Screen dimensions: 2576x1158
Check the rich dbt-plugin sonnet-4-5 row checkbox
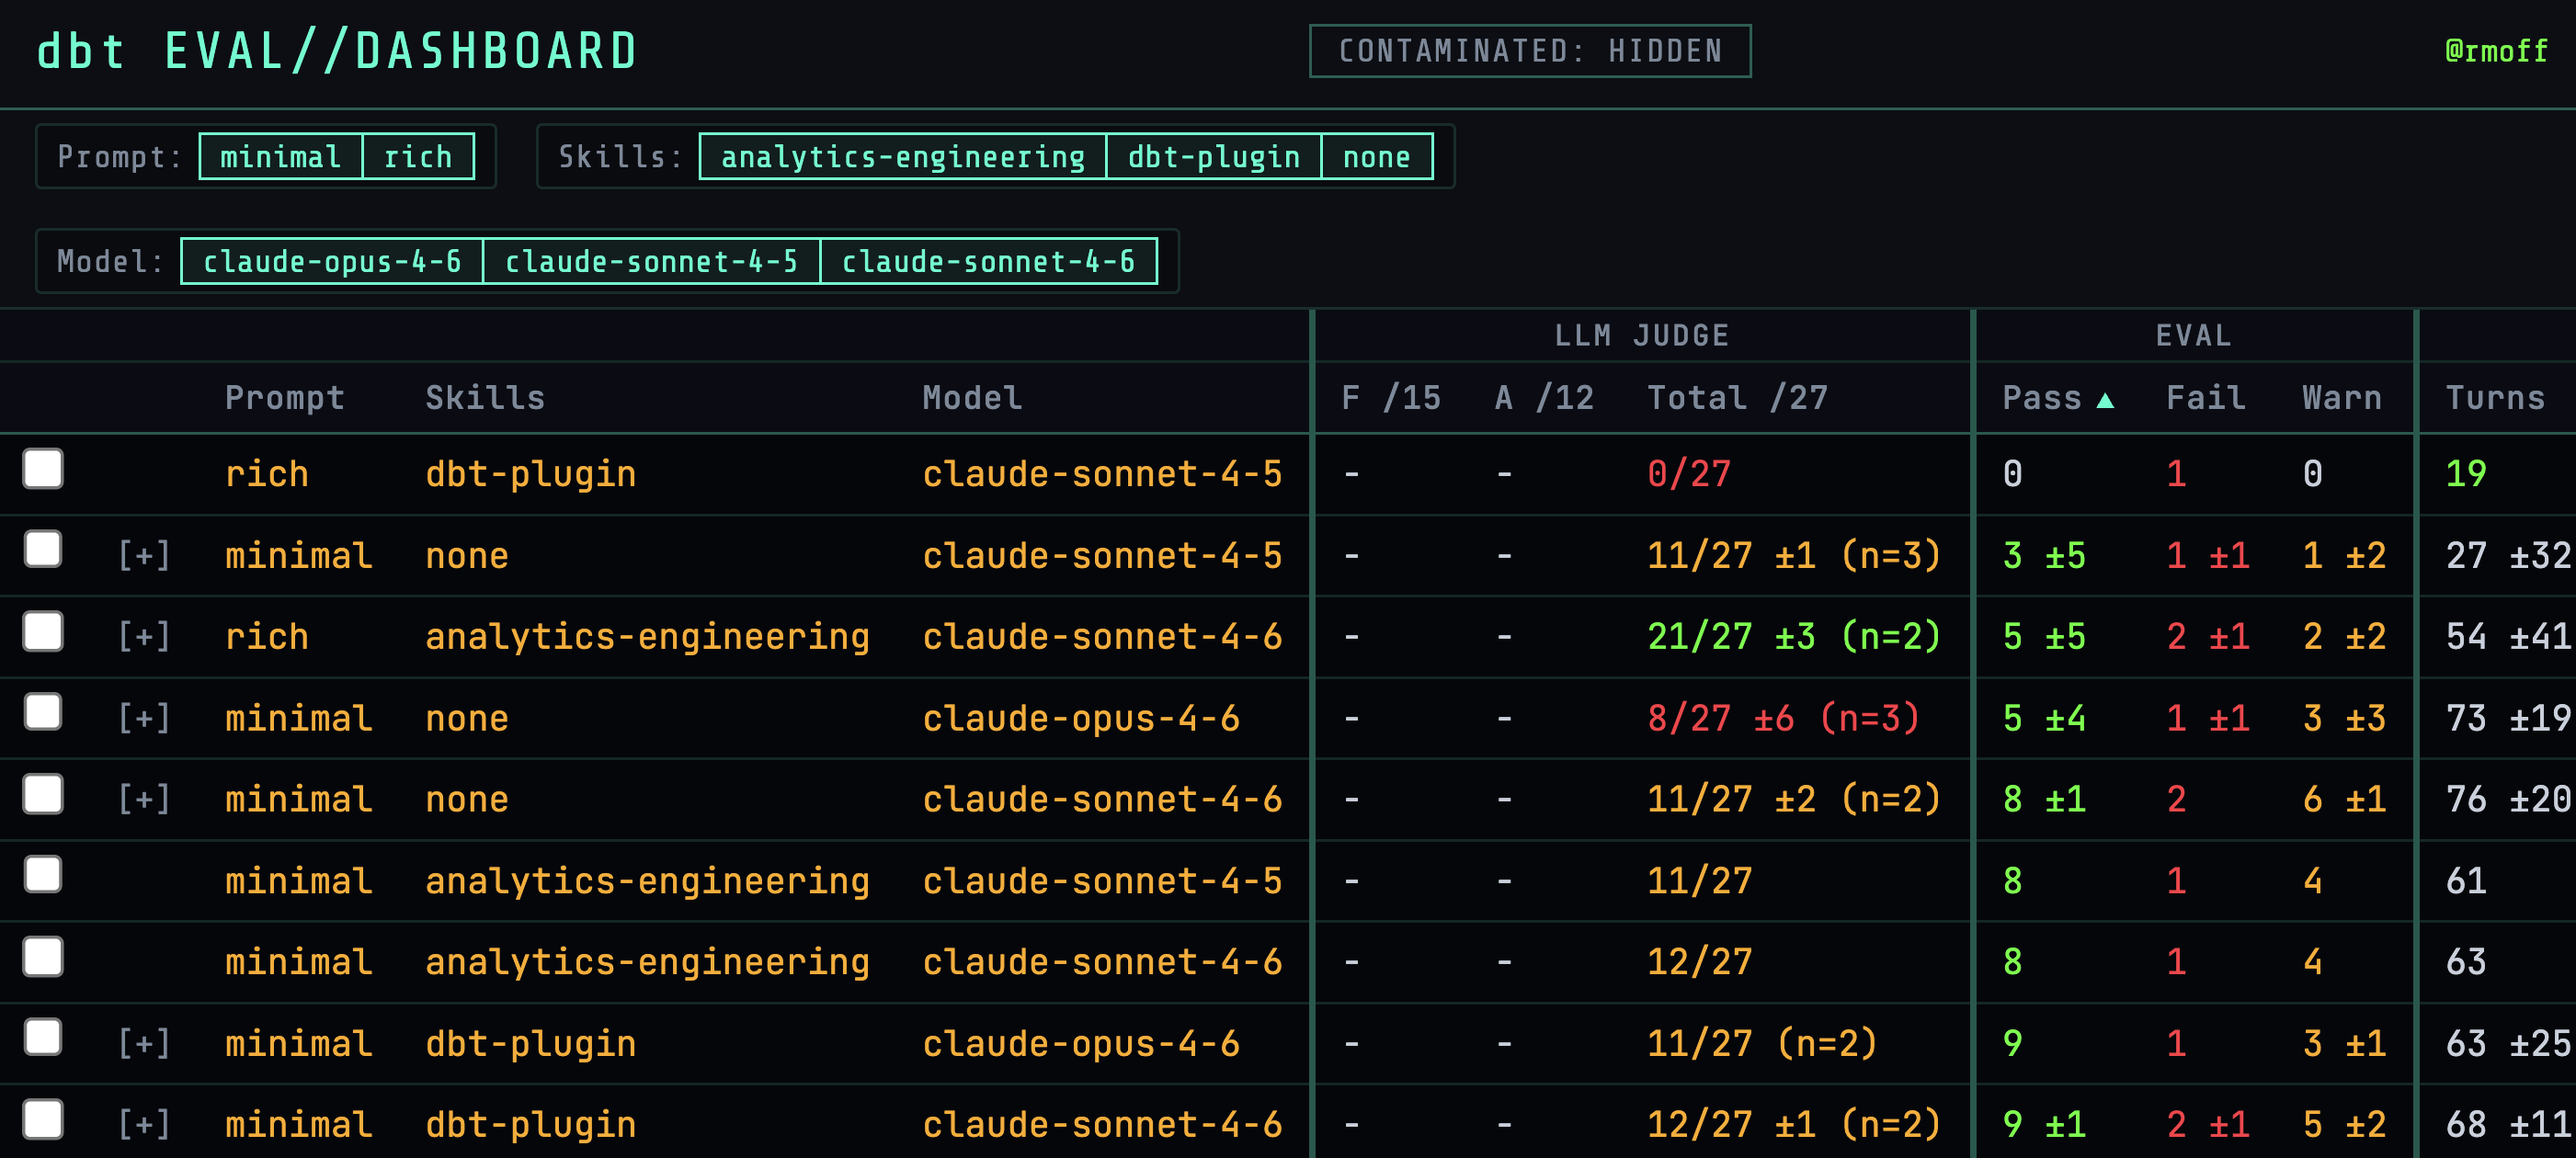pos(43,468)
